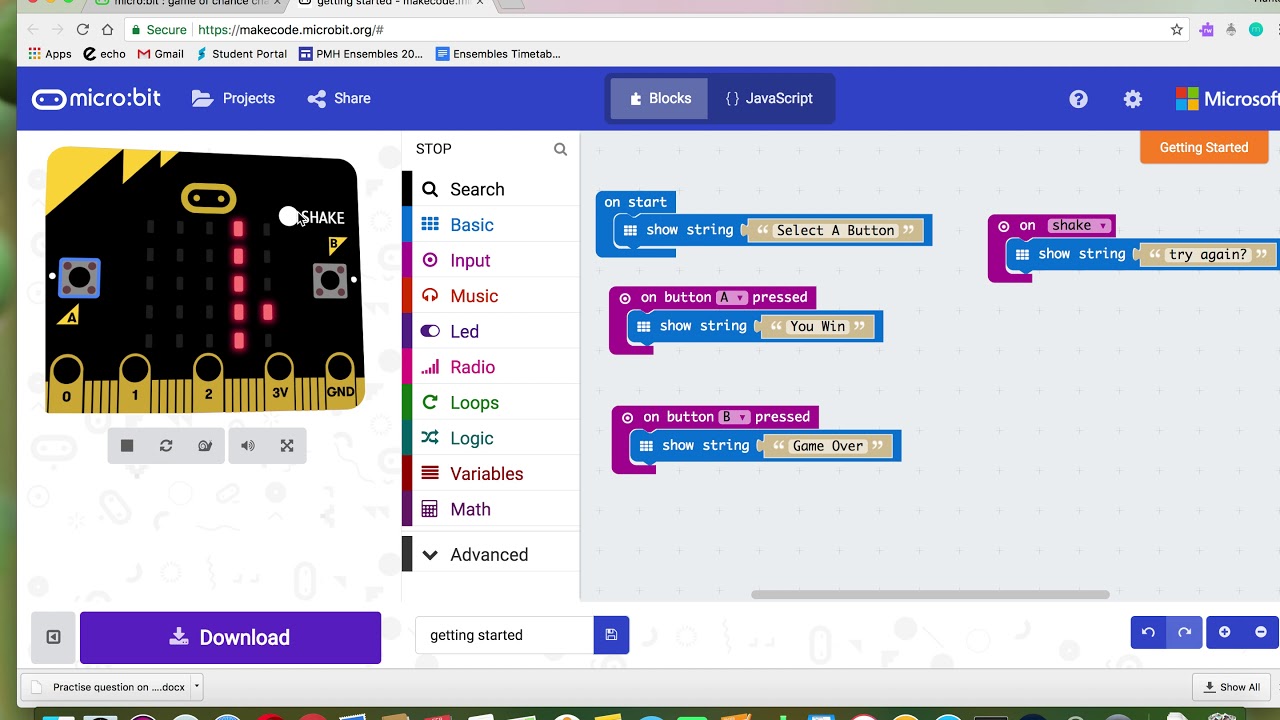Open the Practise question docx download
This screenshot has width=1280, height=720.
pos(108,687)
